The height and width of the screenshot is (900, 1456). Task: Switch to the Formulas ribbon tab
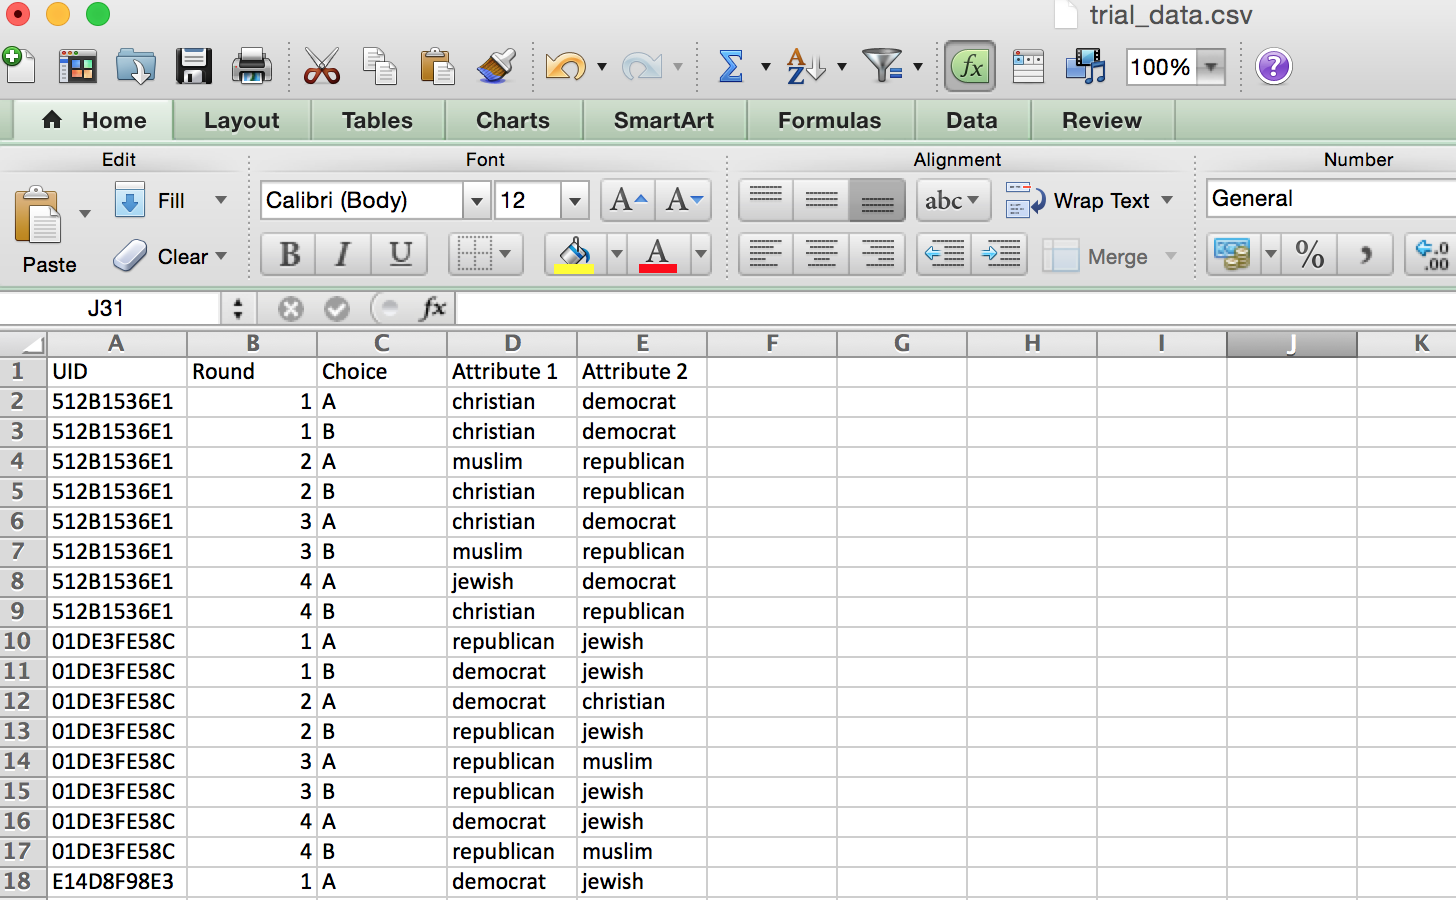pyautogui.click(x=830, y=120)
